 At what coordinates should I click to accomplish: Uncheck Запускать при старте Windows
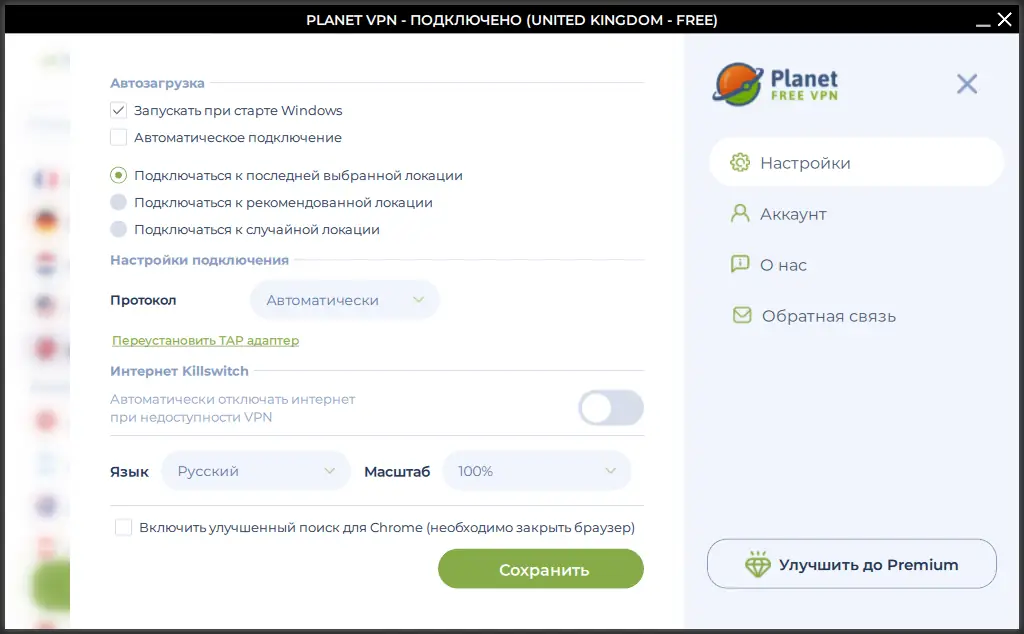click(x=118, y=110)
